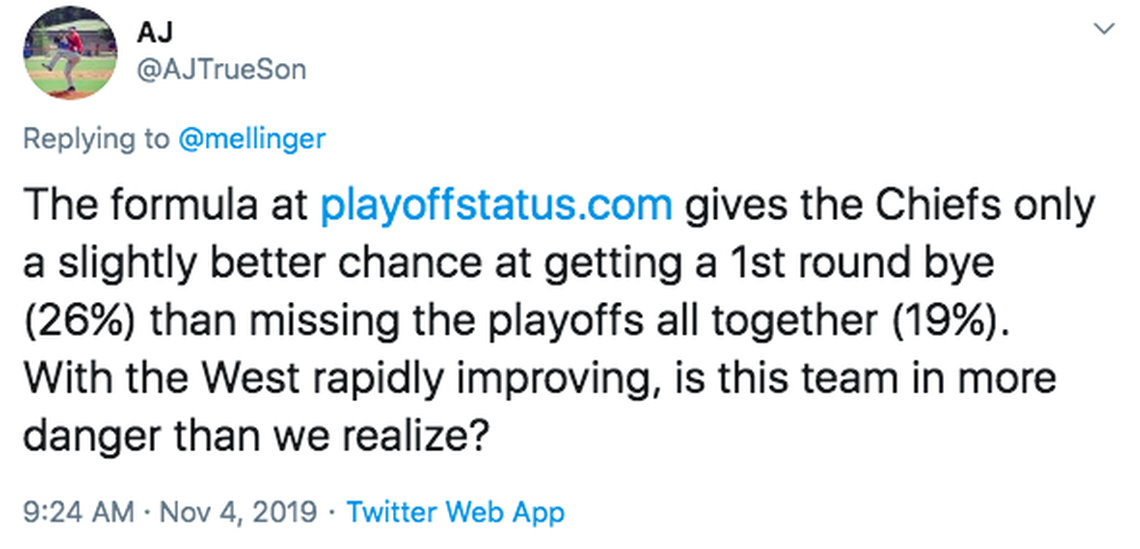
Task: Click the "Replying to" label
Action: pyautogui.click(x=96, y=138)
